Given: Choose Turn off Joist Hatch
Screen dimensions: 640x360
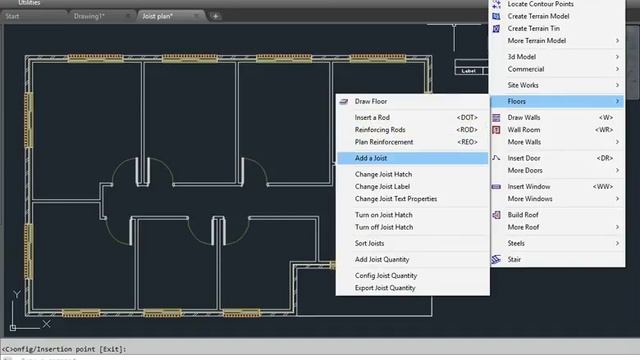Looking at the screenshot, I should (x=412, y=227).
